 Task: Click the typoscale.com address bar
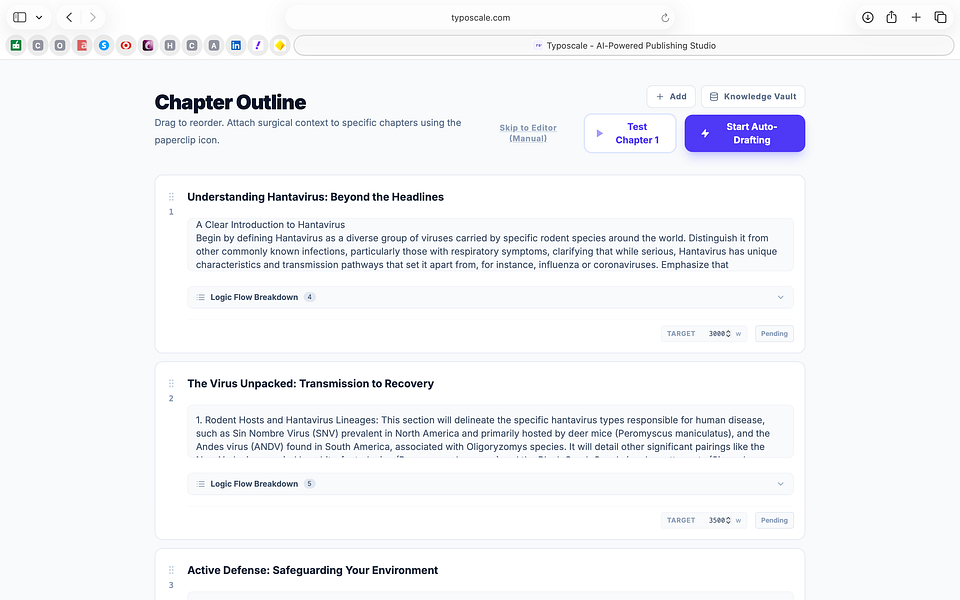pos(480,18)
